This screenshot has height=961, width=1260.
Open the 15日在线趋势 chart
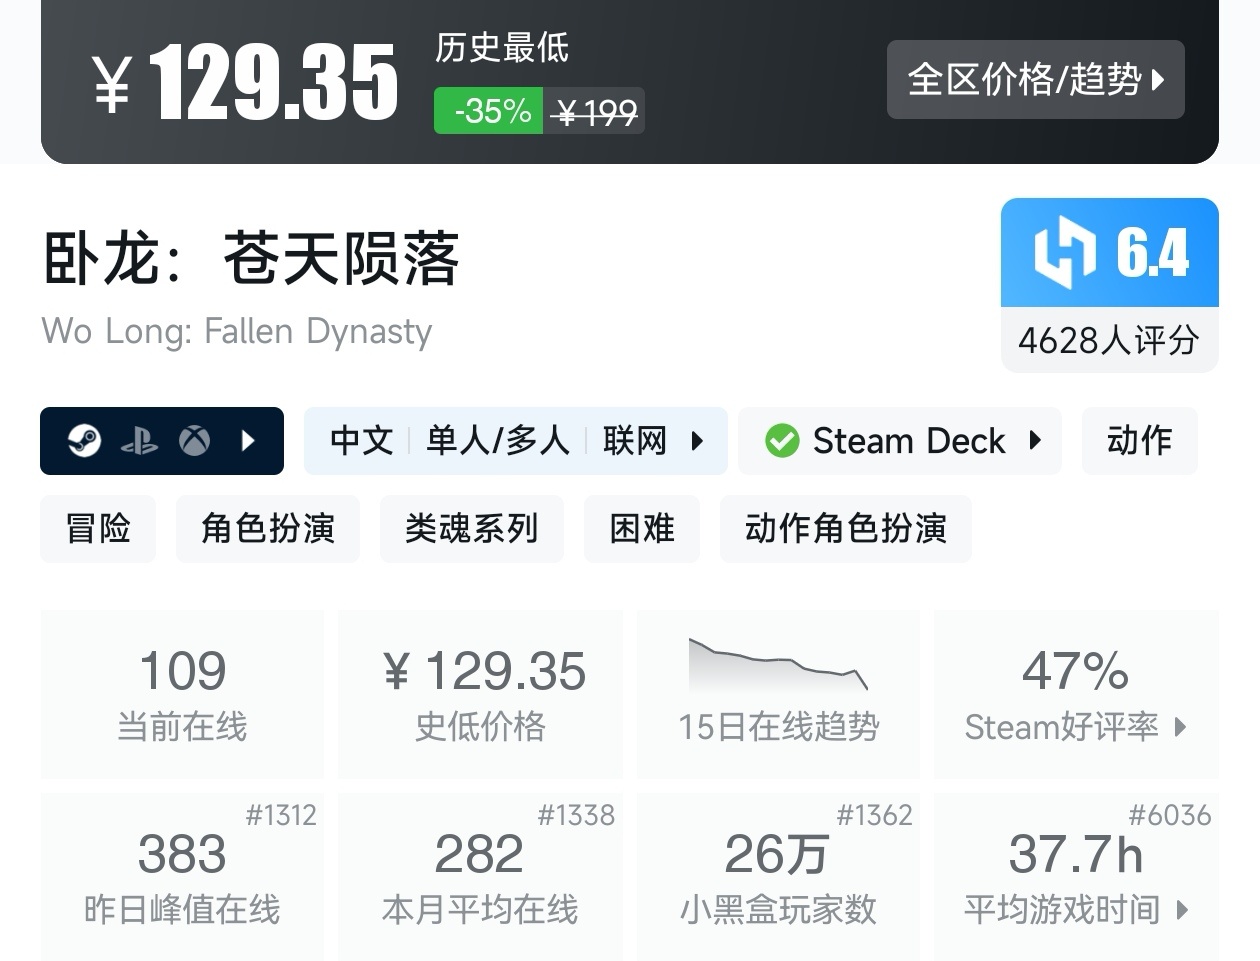[x=778, y=693]
